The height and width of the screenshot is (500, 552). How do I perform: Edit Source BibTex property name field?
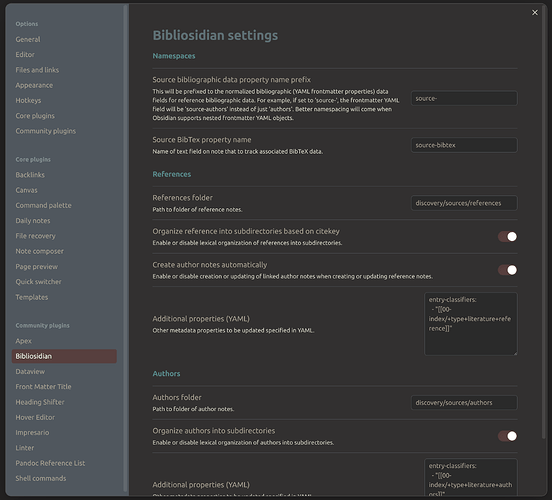464,145
